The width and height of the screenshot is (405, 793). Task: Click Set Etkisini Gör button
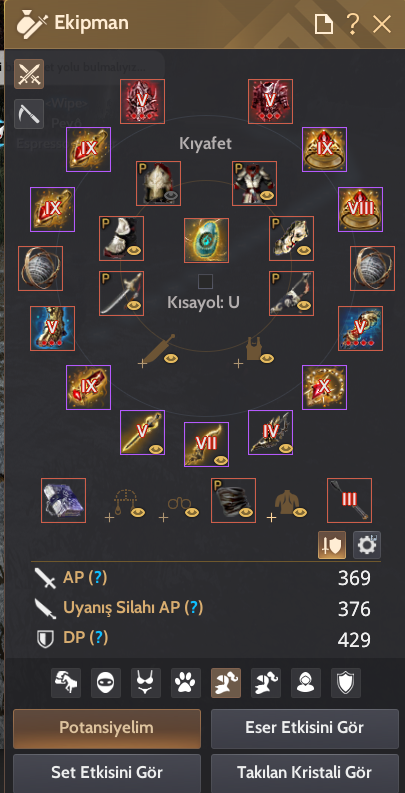(107, 773)
